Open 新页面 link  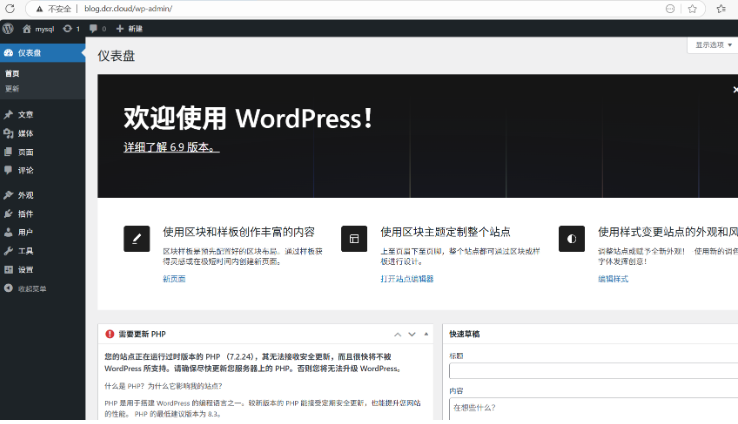pyautogui.click(x=174, y=279)
